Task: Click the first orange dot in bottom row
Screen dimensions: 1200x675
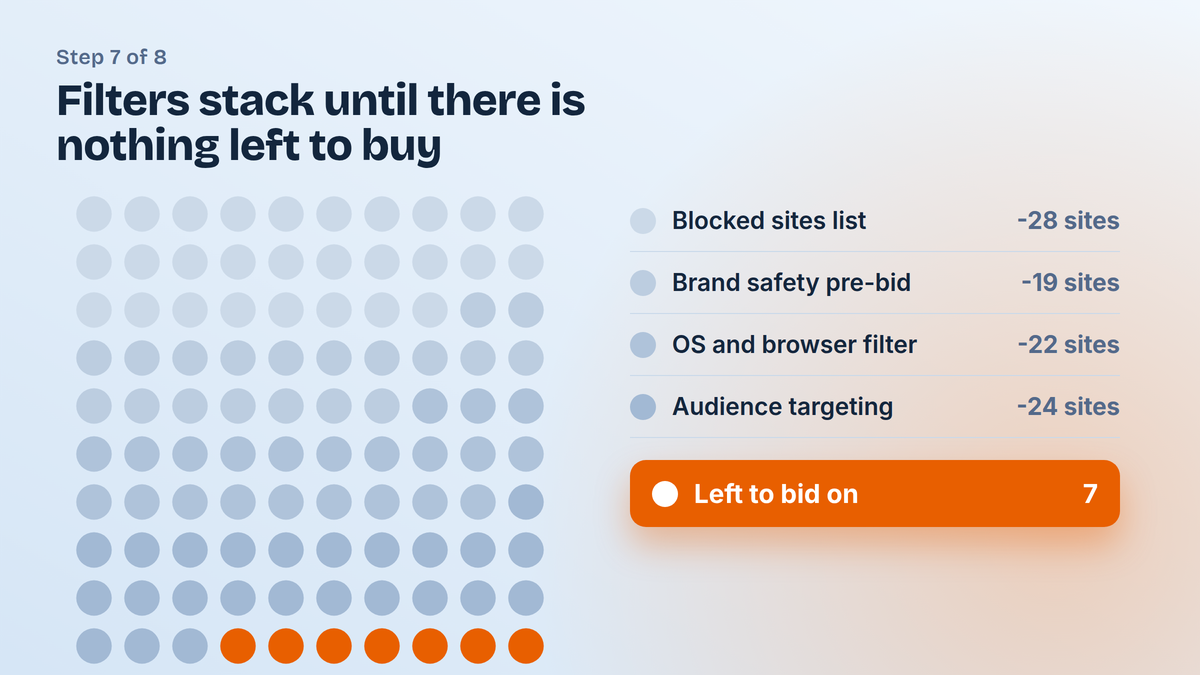Action: (x=238, y=646)
